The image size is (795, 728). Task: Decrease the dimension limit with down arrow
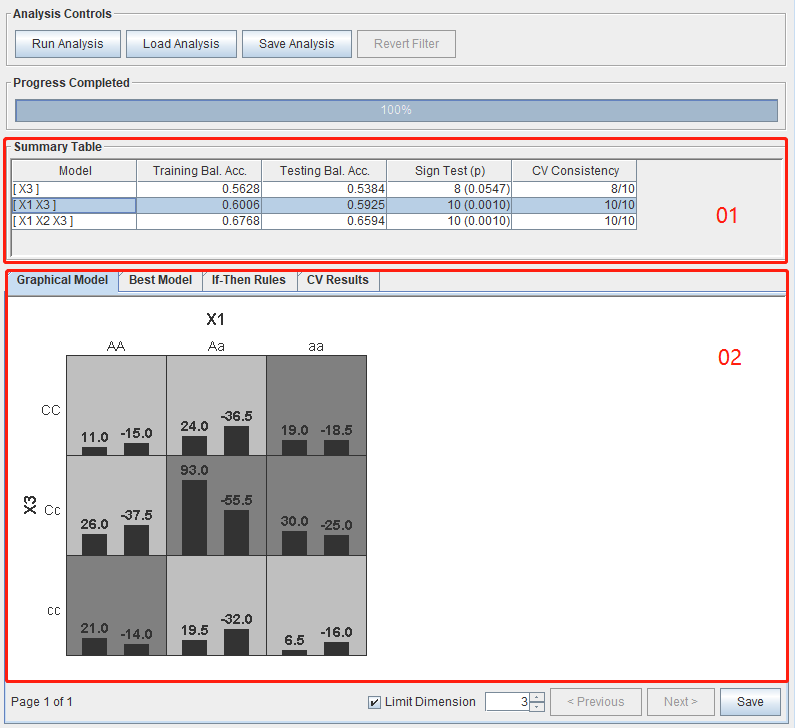(x=537, y=707)
